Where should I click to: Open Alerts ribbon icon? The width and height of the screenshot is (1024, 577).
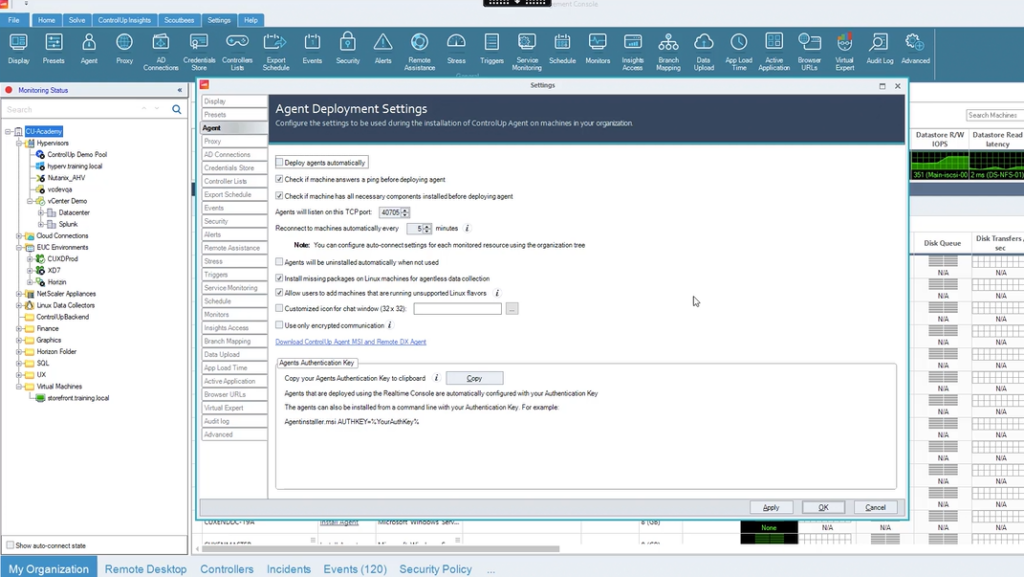tap(383, 49)
